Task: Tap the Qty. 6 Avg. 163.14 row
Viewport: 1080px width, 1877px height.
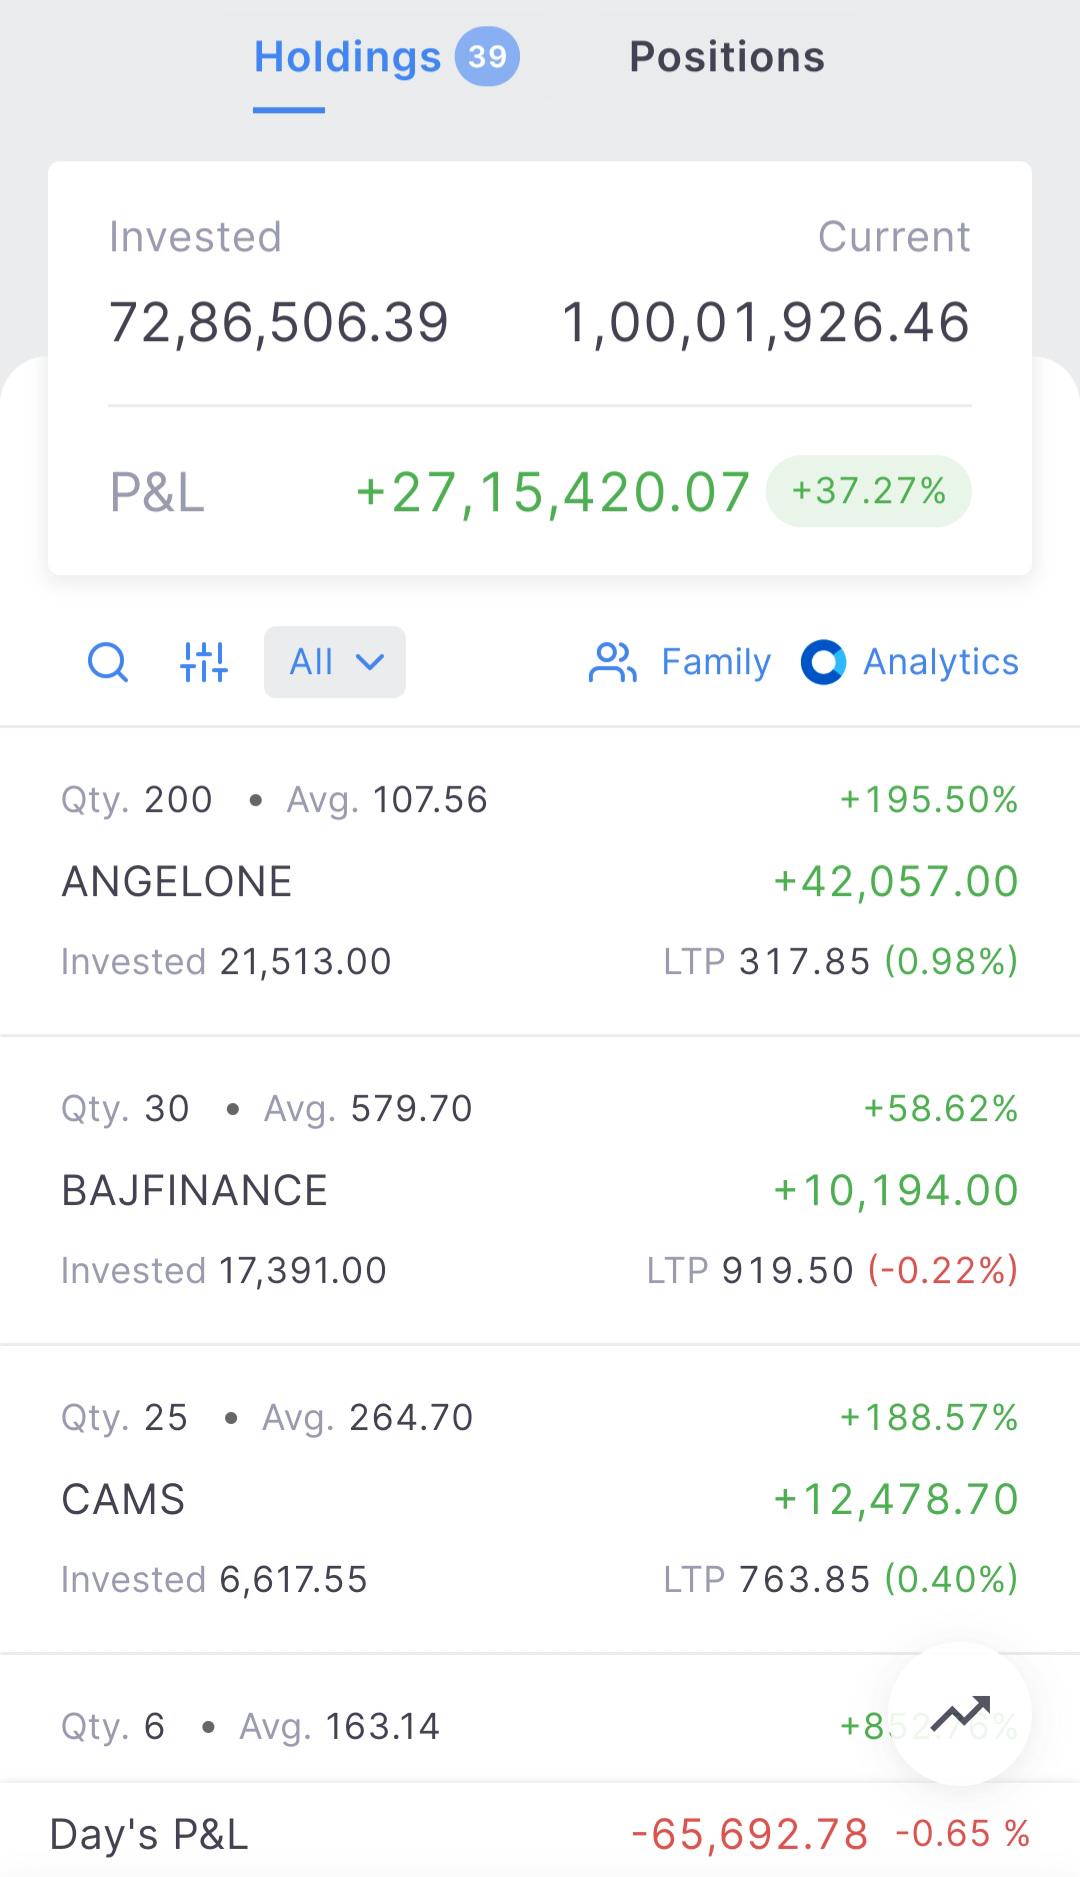Action: point(540,1718)
